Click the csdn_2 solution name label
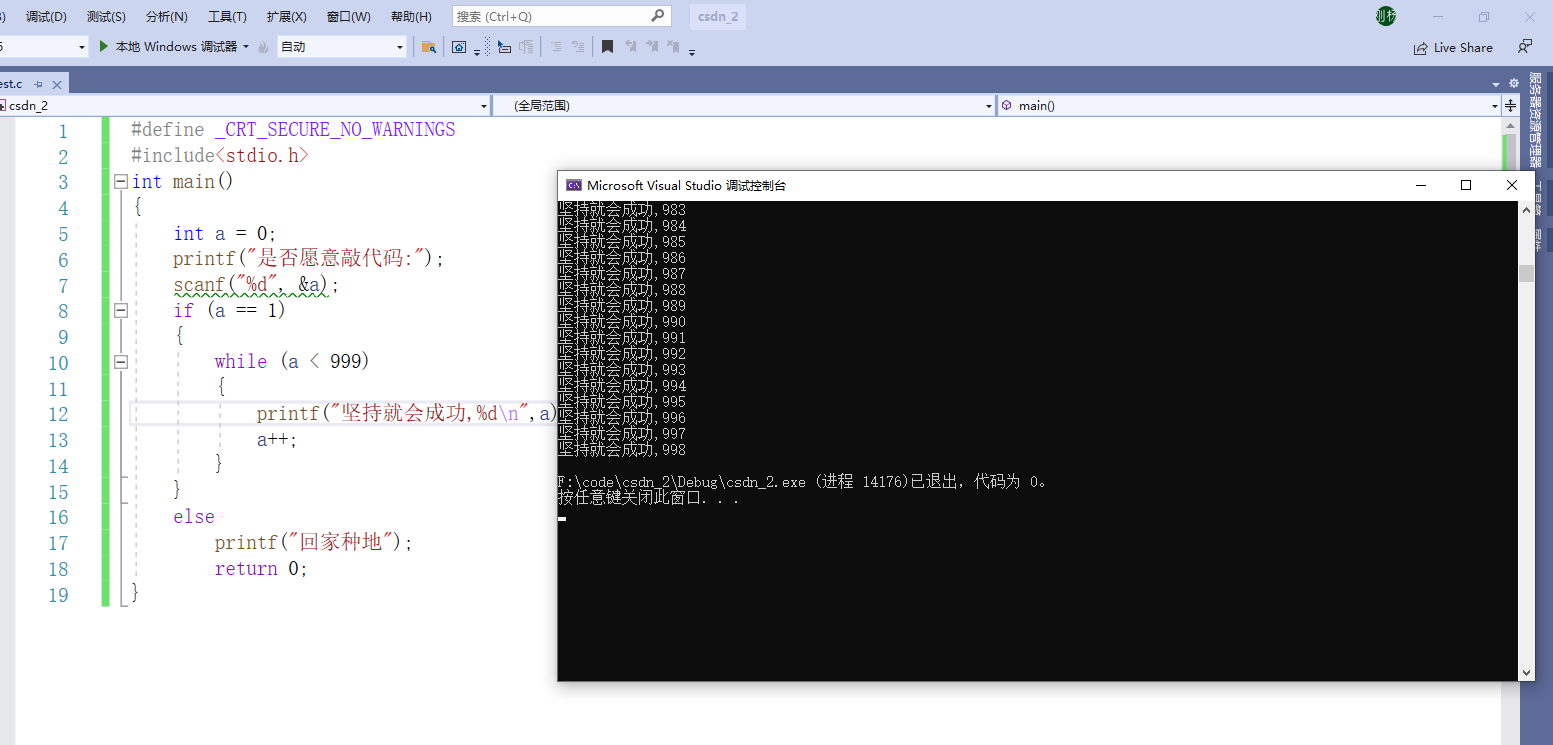1553x745 pixels. 718,17
